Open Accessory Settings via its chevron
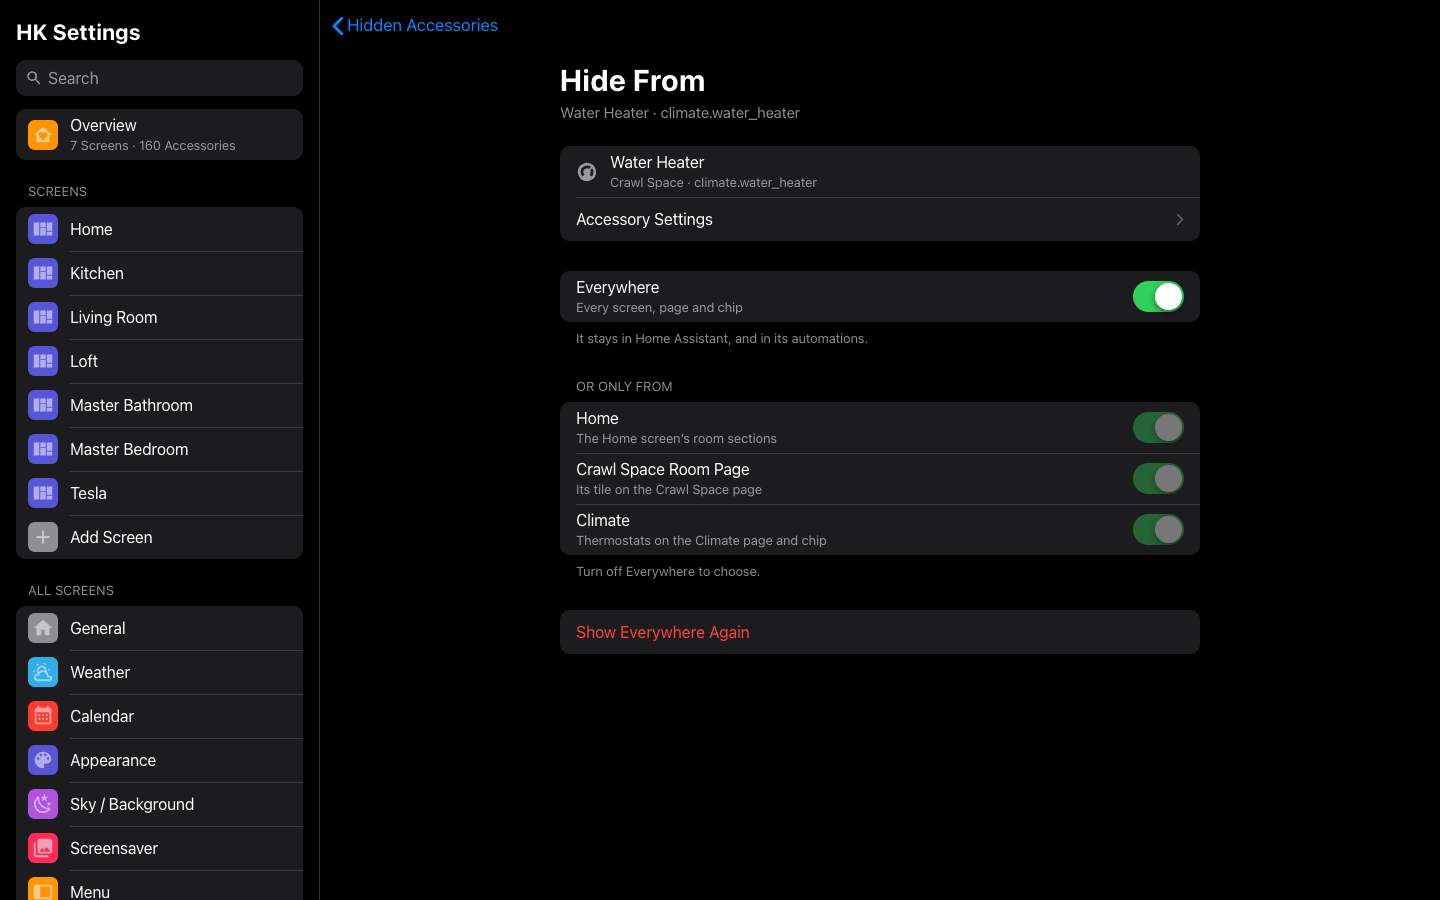Viewport: 1440px width, 900px height. (x=1180, y=219)
